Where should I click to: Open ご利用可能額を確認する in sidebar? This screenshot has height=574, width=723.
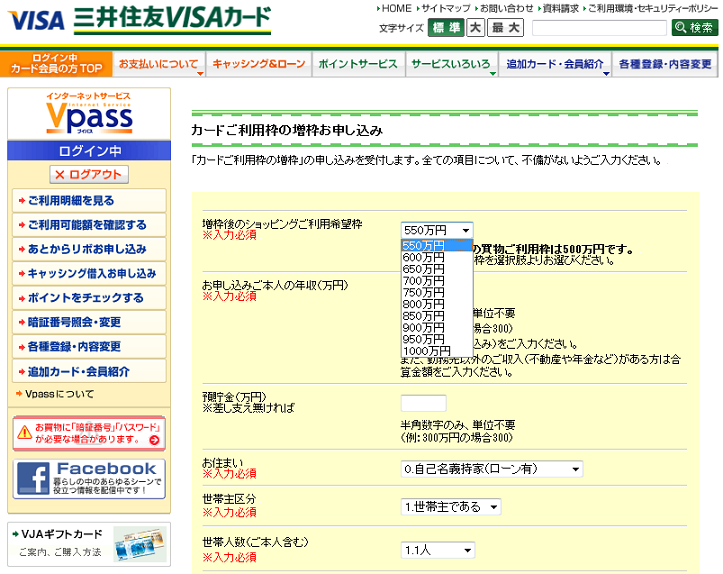click(x=89, y=225)
